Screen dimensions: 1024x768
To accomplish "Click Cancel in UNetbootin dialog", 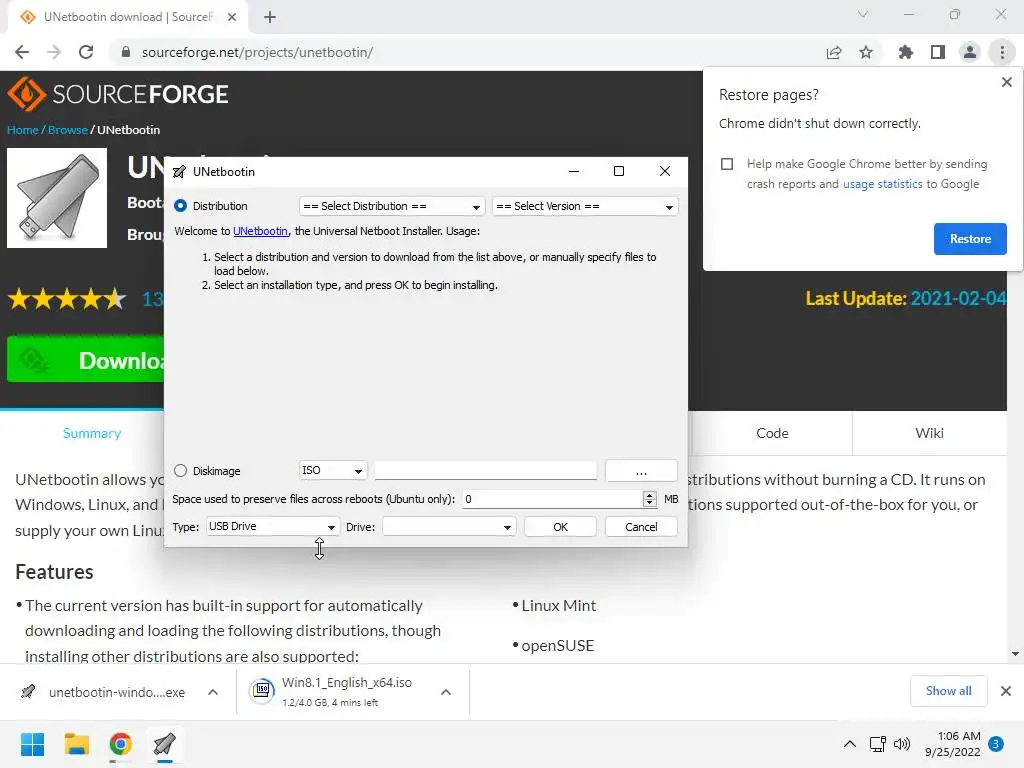I will (x=641, y=527).
